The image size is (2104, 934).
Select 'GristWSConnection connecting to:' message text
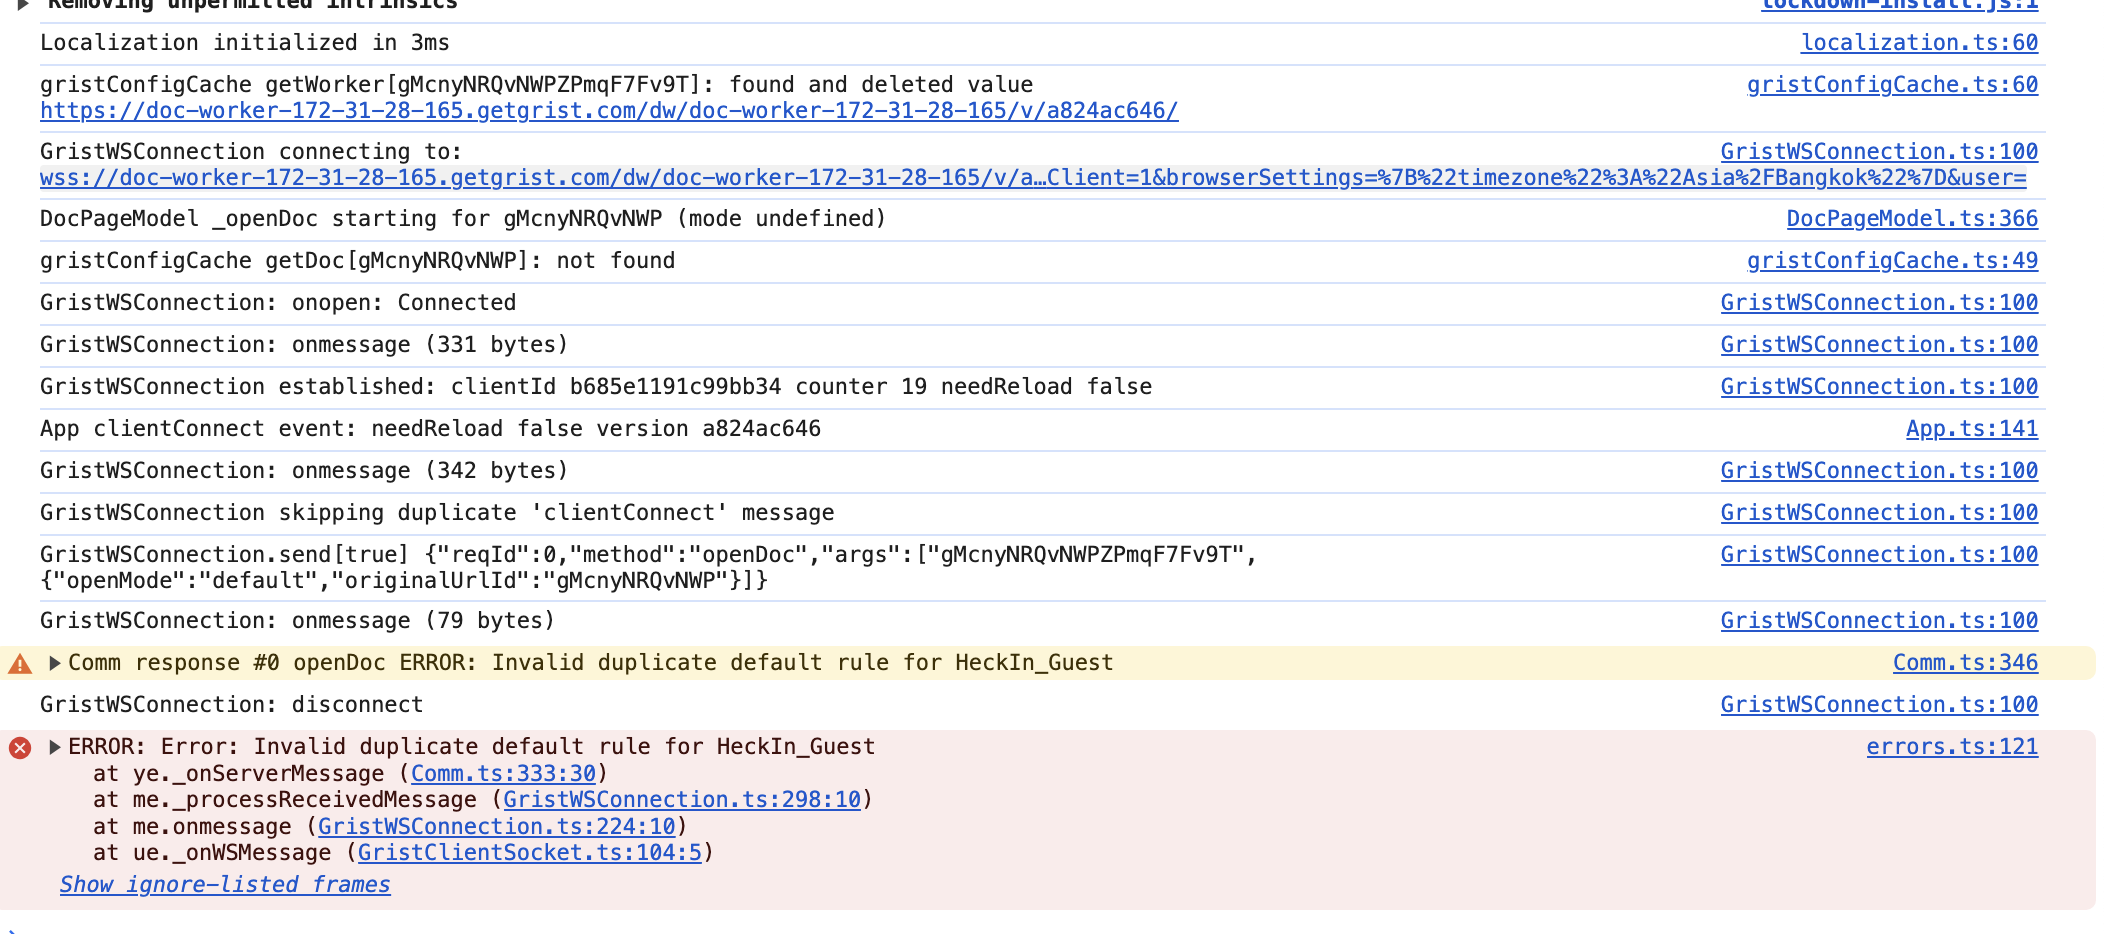(251, 152)
